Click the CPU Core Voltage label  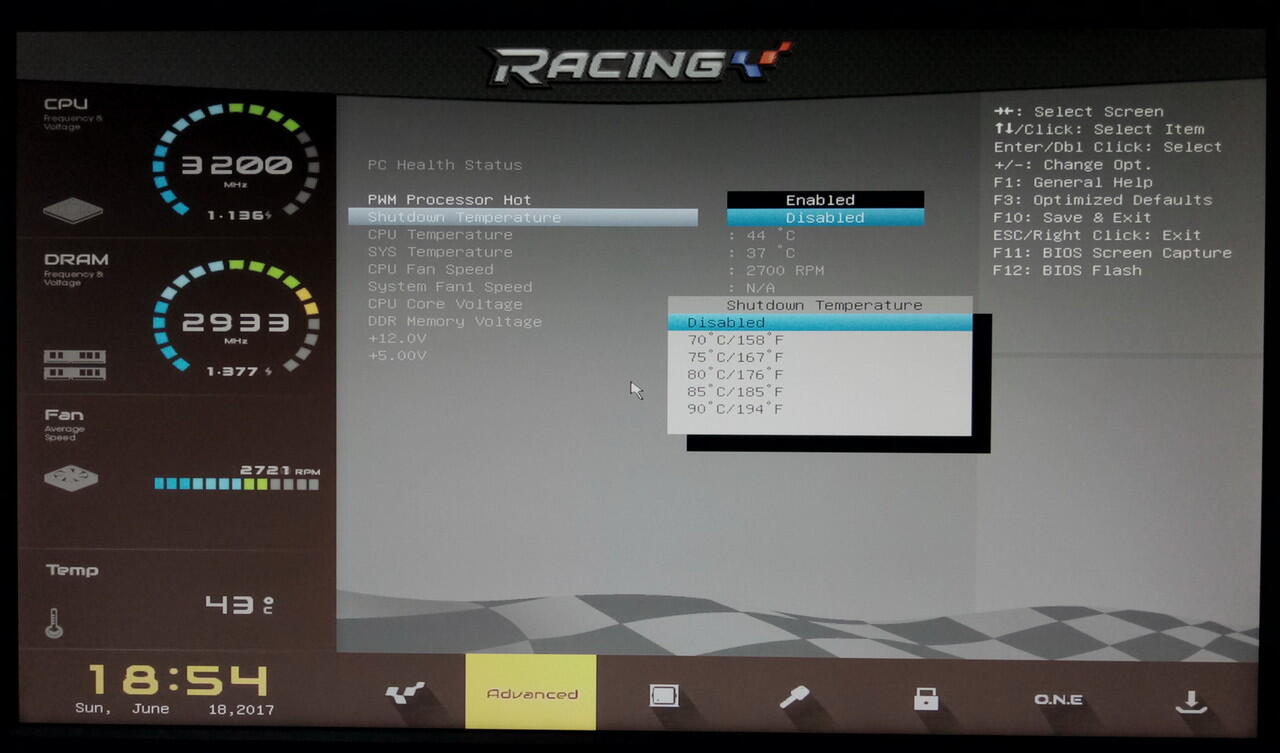point(445,304)
